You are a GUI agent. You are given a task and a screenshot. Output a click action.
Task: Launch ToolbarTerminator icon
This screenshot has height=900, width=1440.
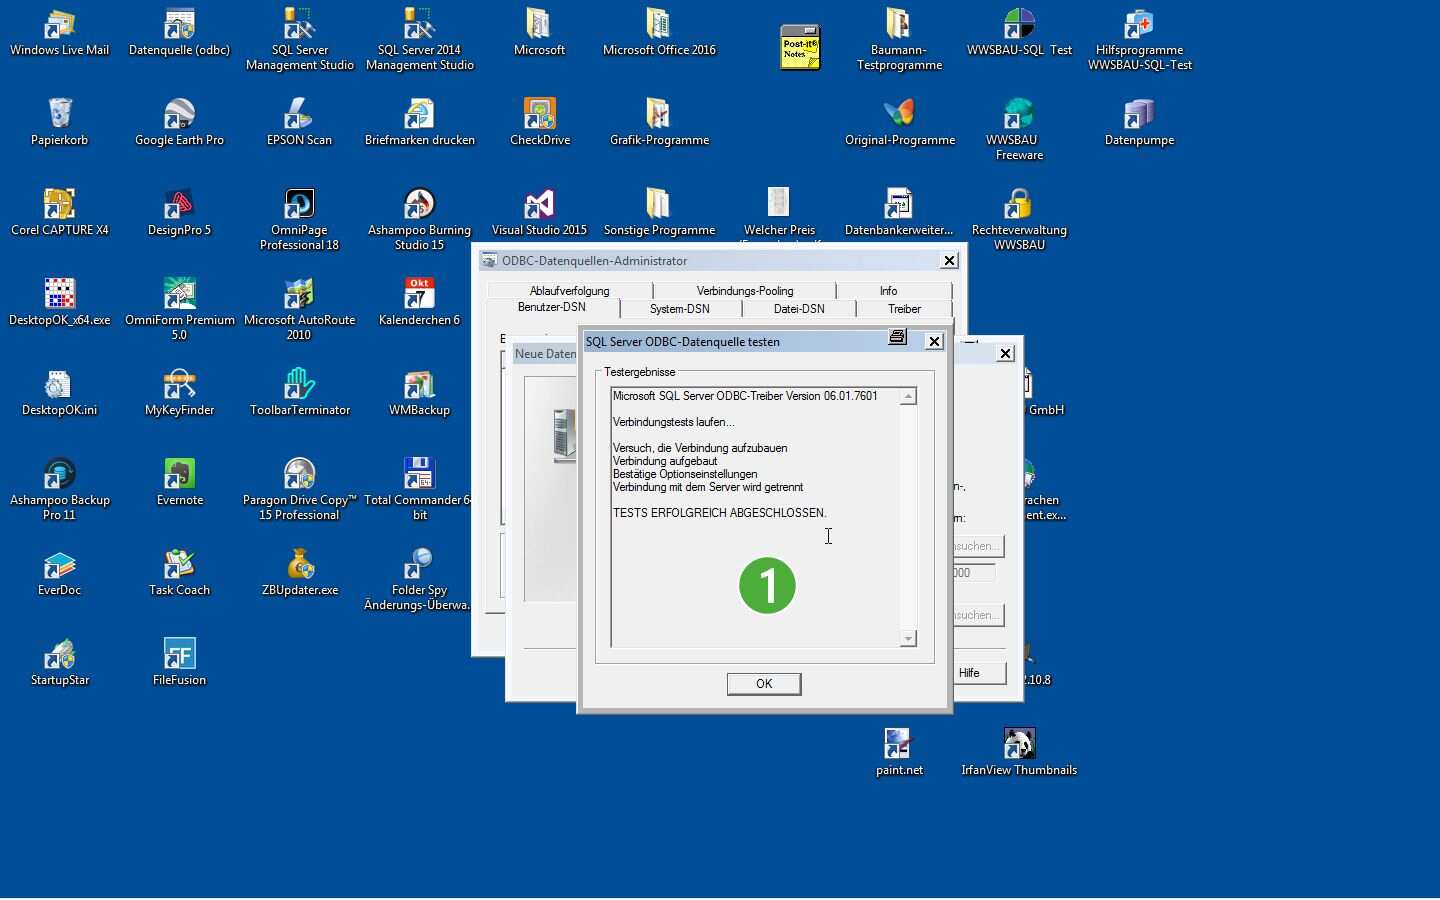click(300, 393)
